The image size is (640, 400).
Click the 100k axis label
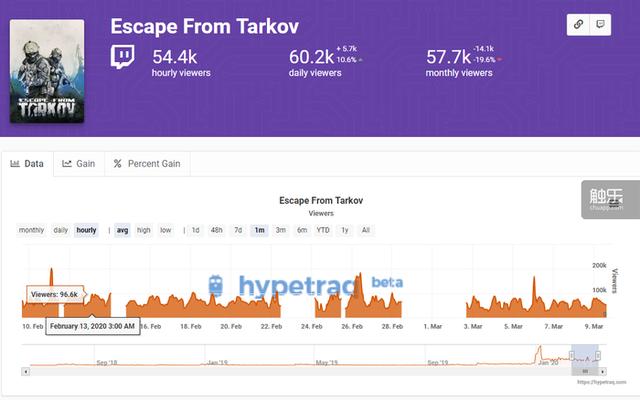point(599,290)
